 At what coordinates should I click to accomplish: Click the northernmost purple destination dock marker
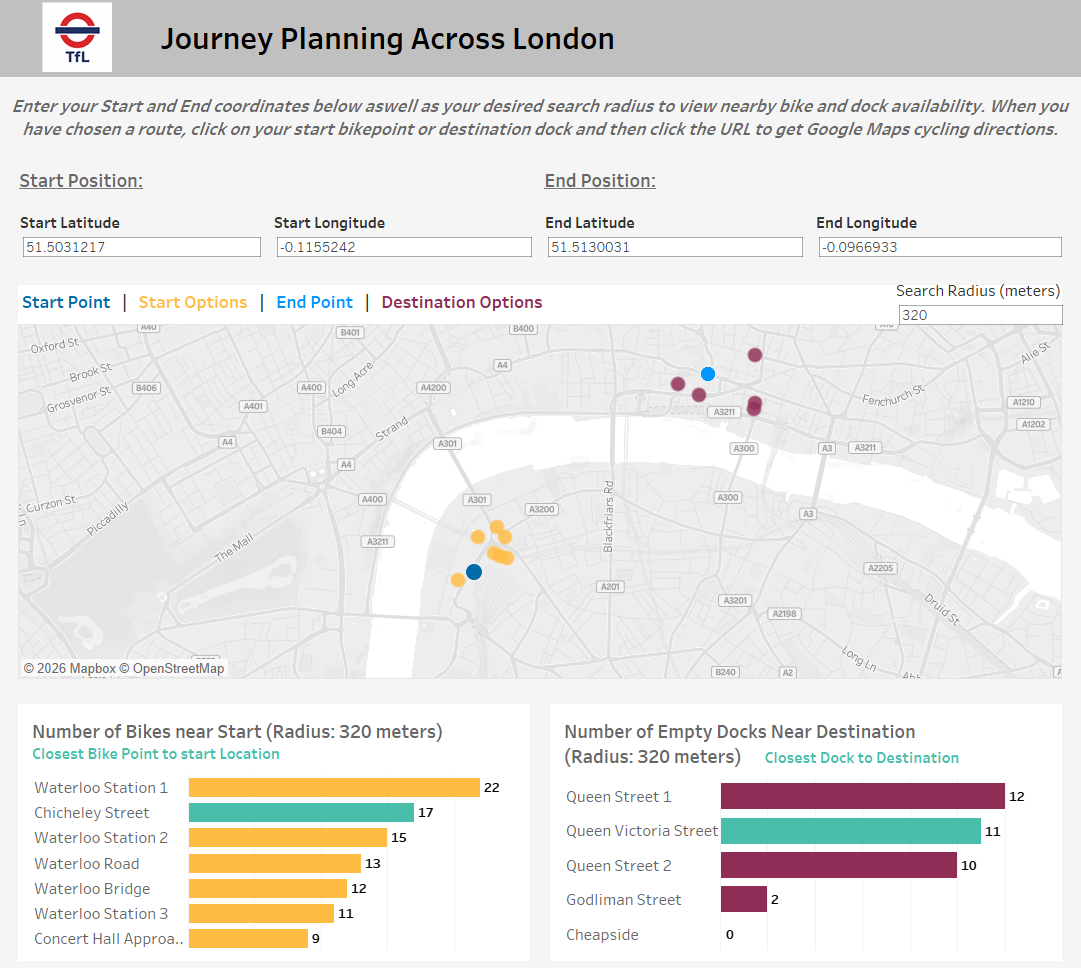point(755,354)
